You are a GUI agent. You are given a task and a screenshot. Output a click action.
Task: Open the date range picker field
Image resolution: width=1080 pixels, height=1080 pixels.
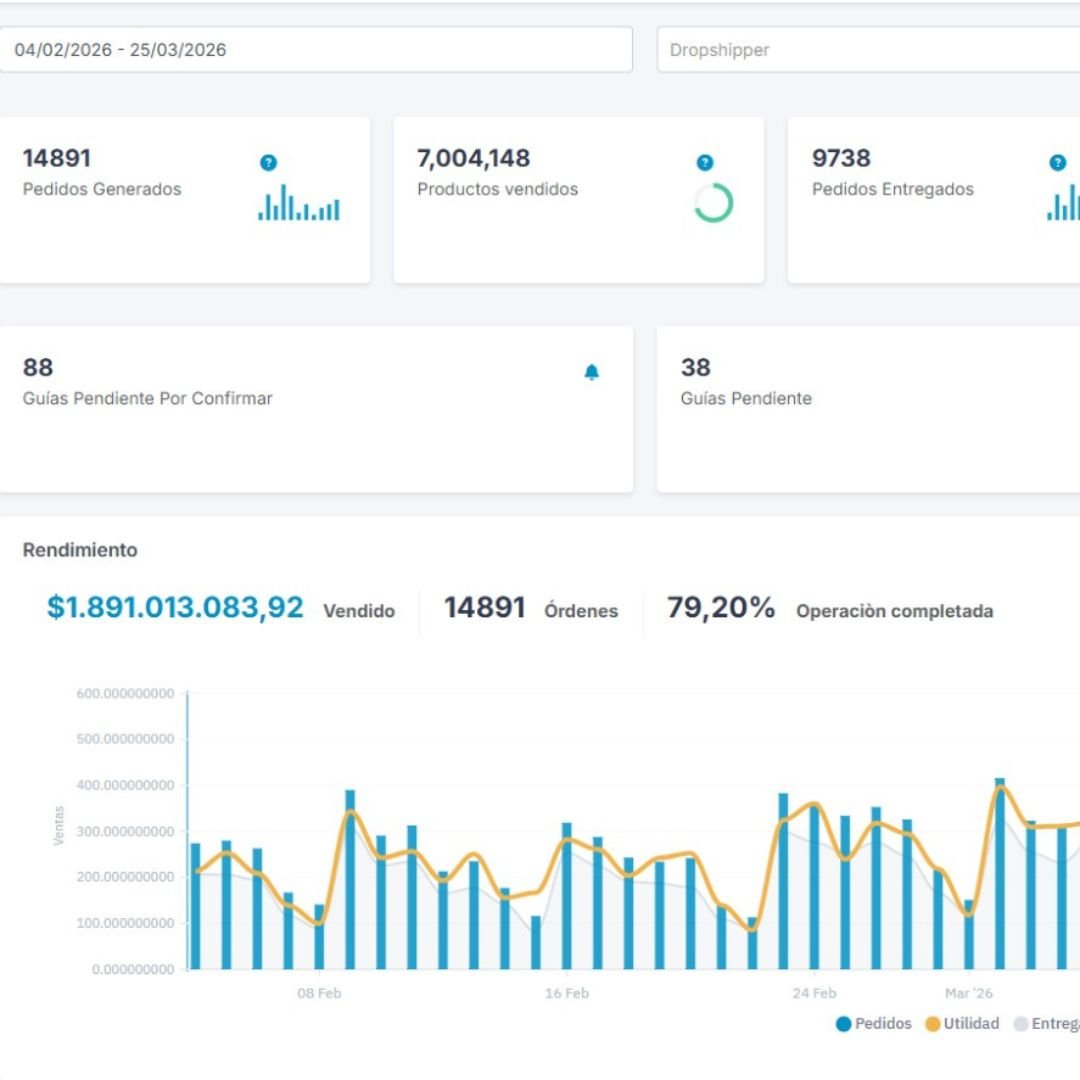point(315,50)
